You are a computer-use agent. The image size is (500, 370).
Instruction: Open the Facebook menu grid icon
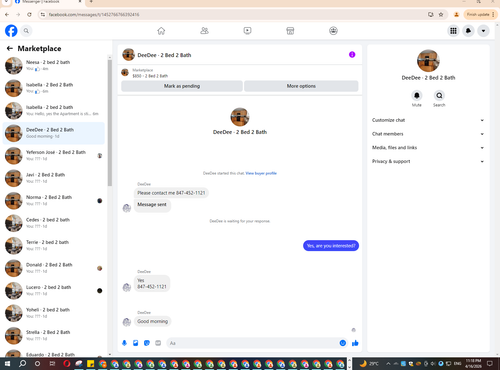[453, 31]
